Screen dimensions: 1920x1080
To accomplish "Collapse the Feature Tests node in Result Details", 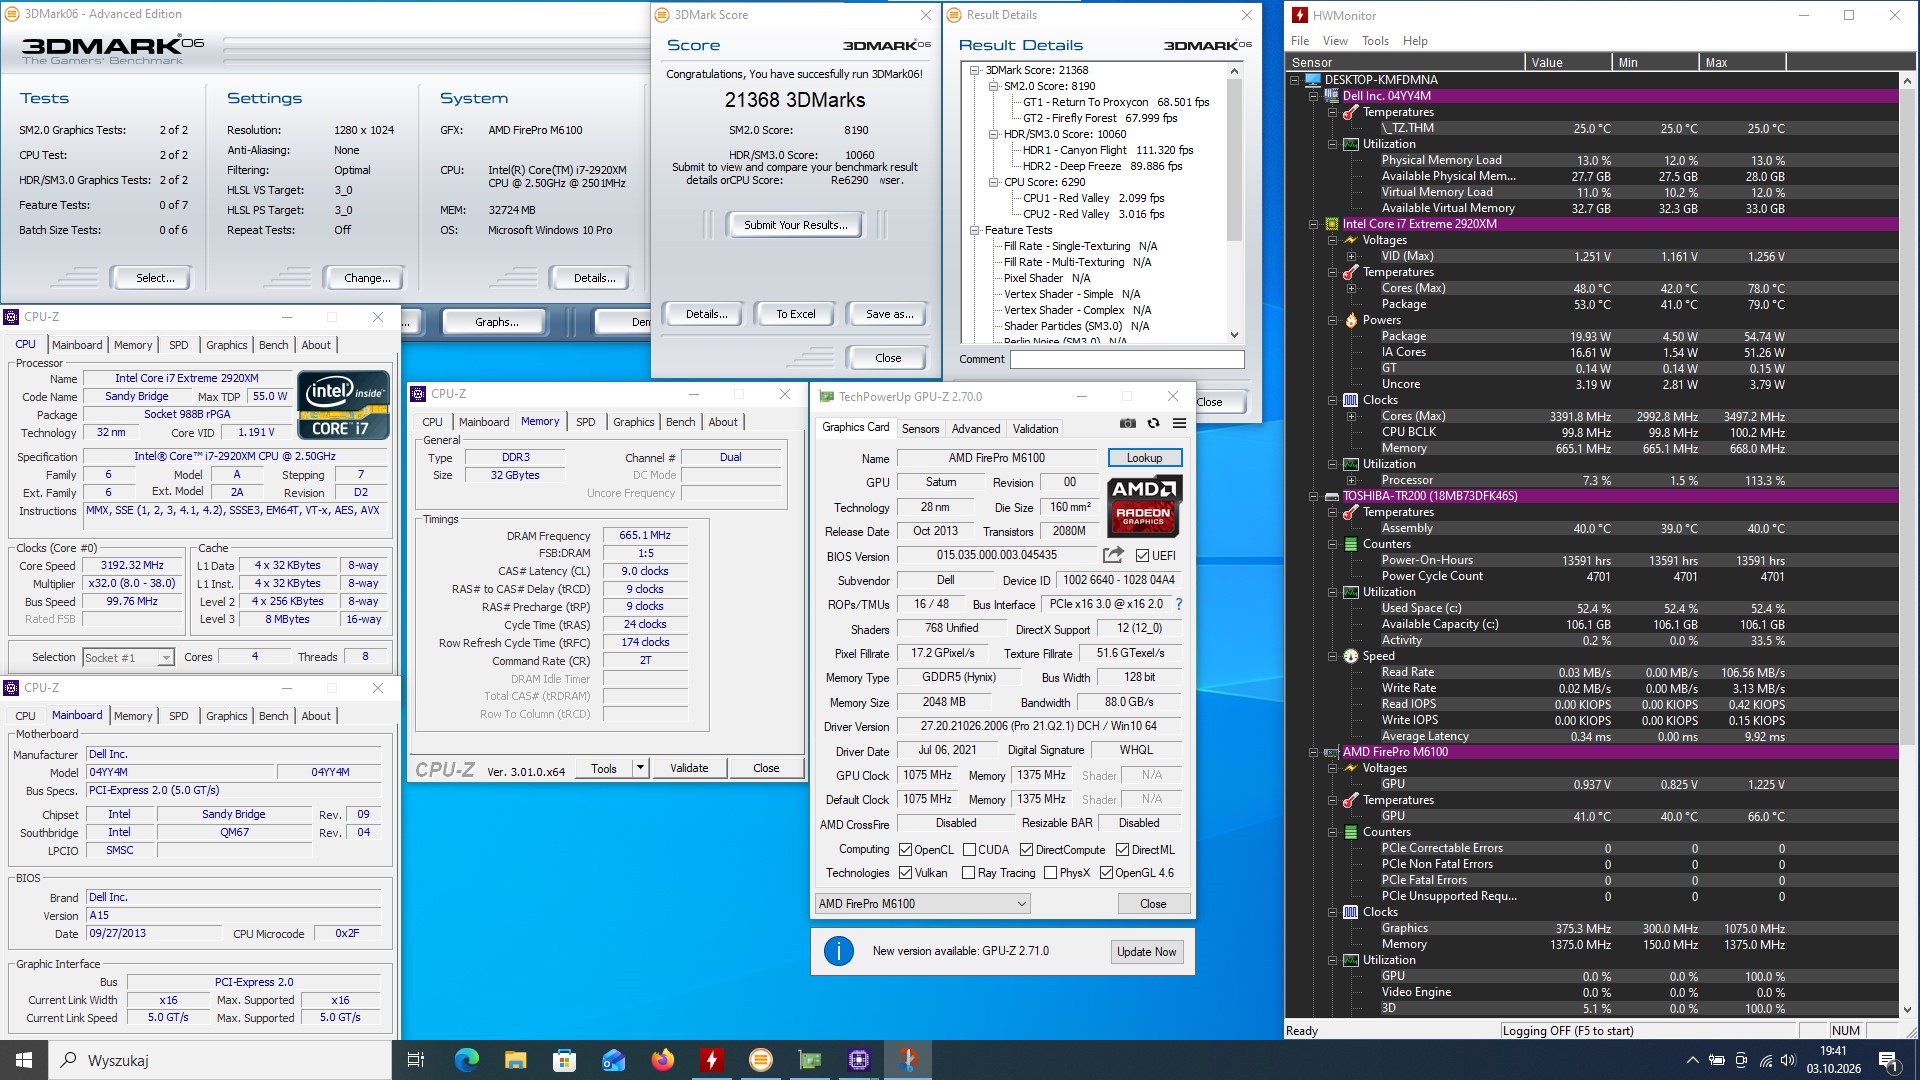I will [x=975, y=230].
